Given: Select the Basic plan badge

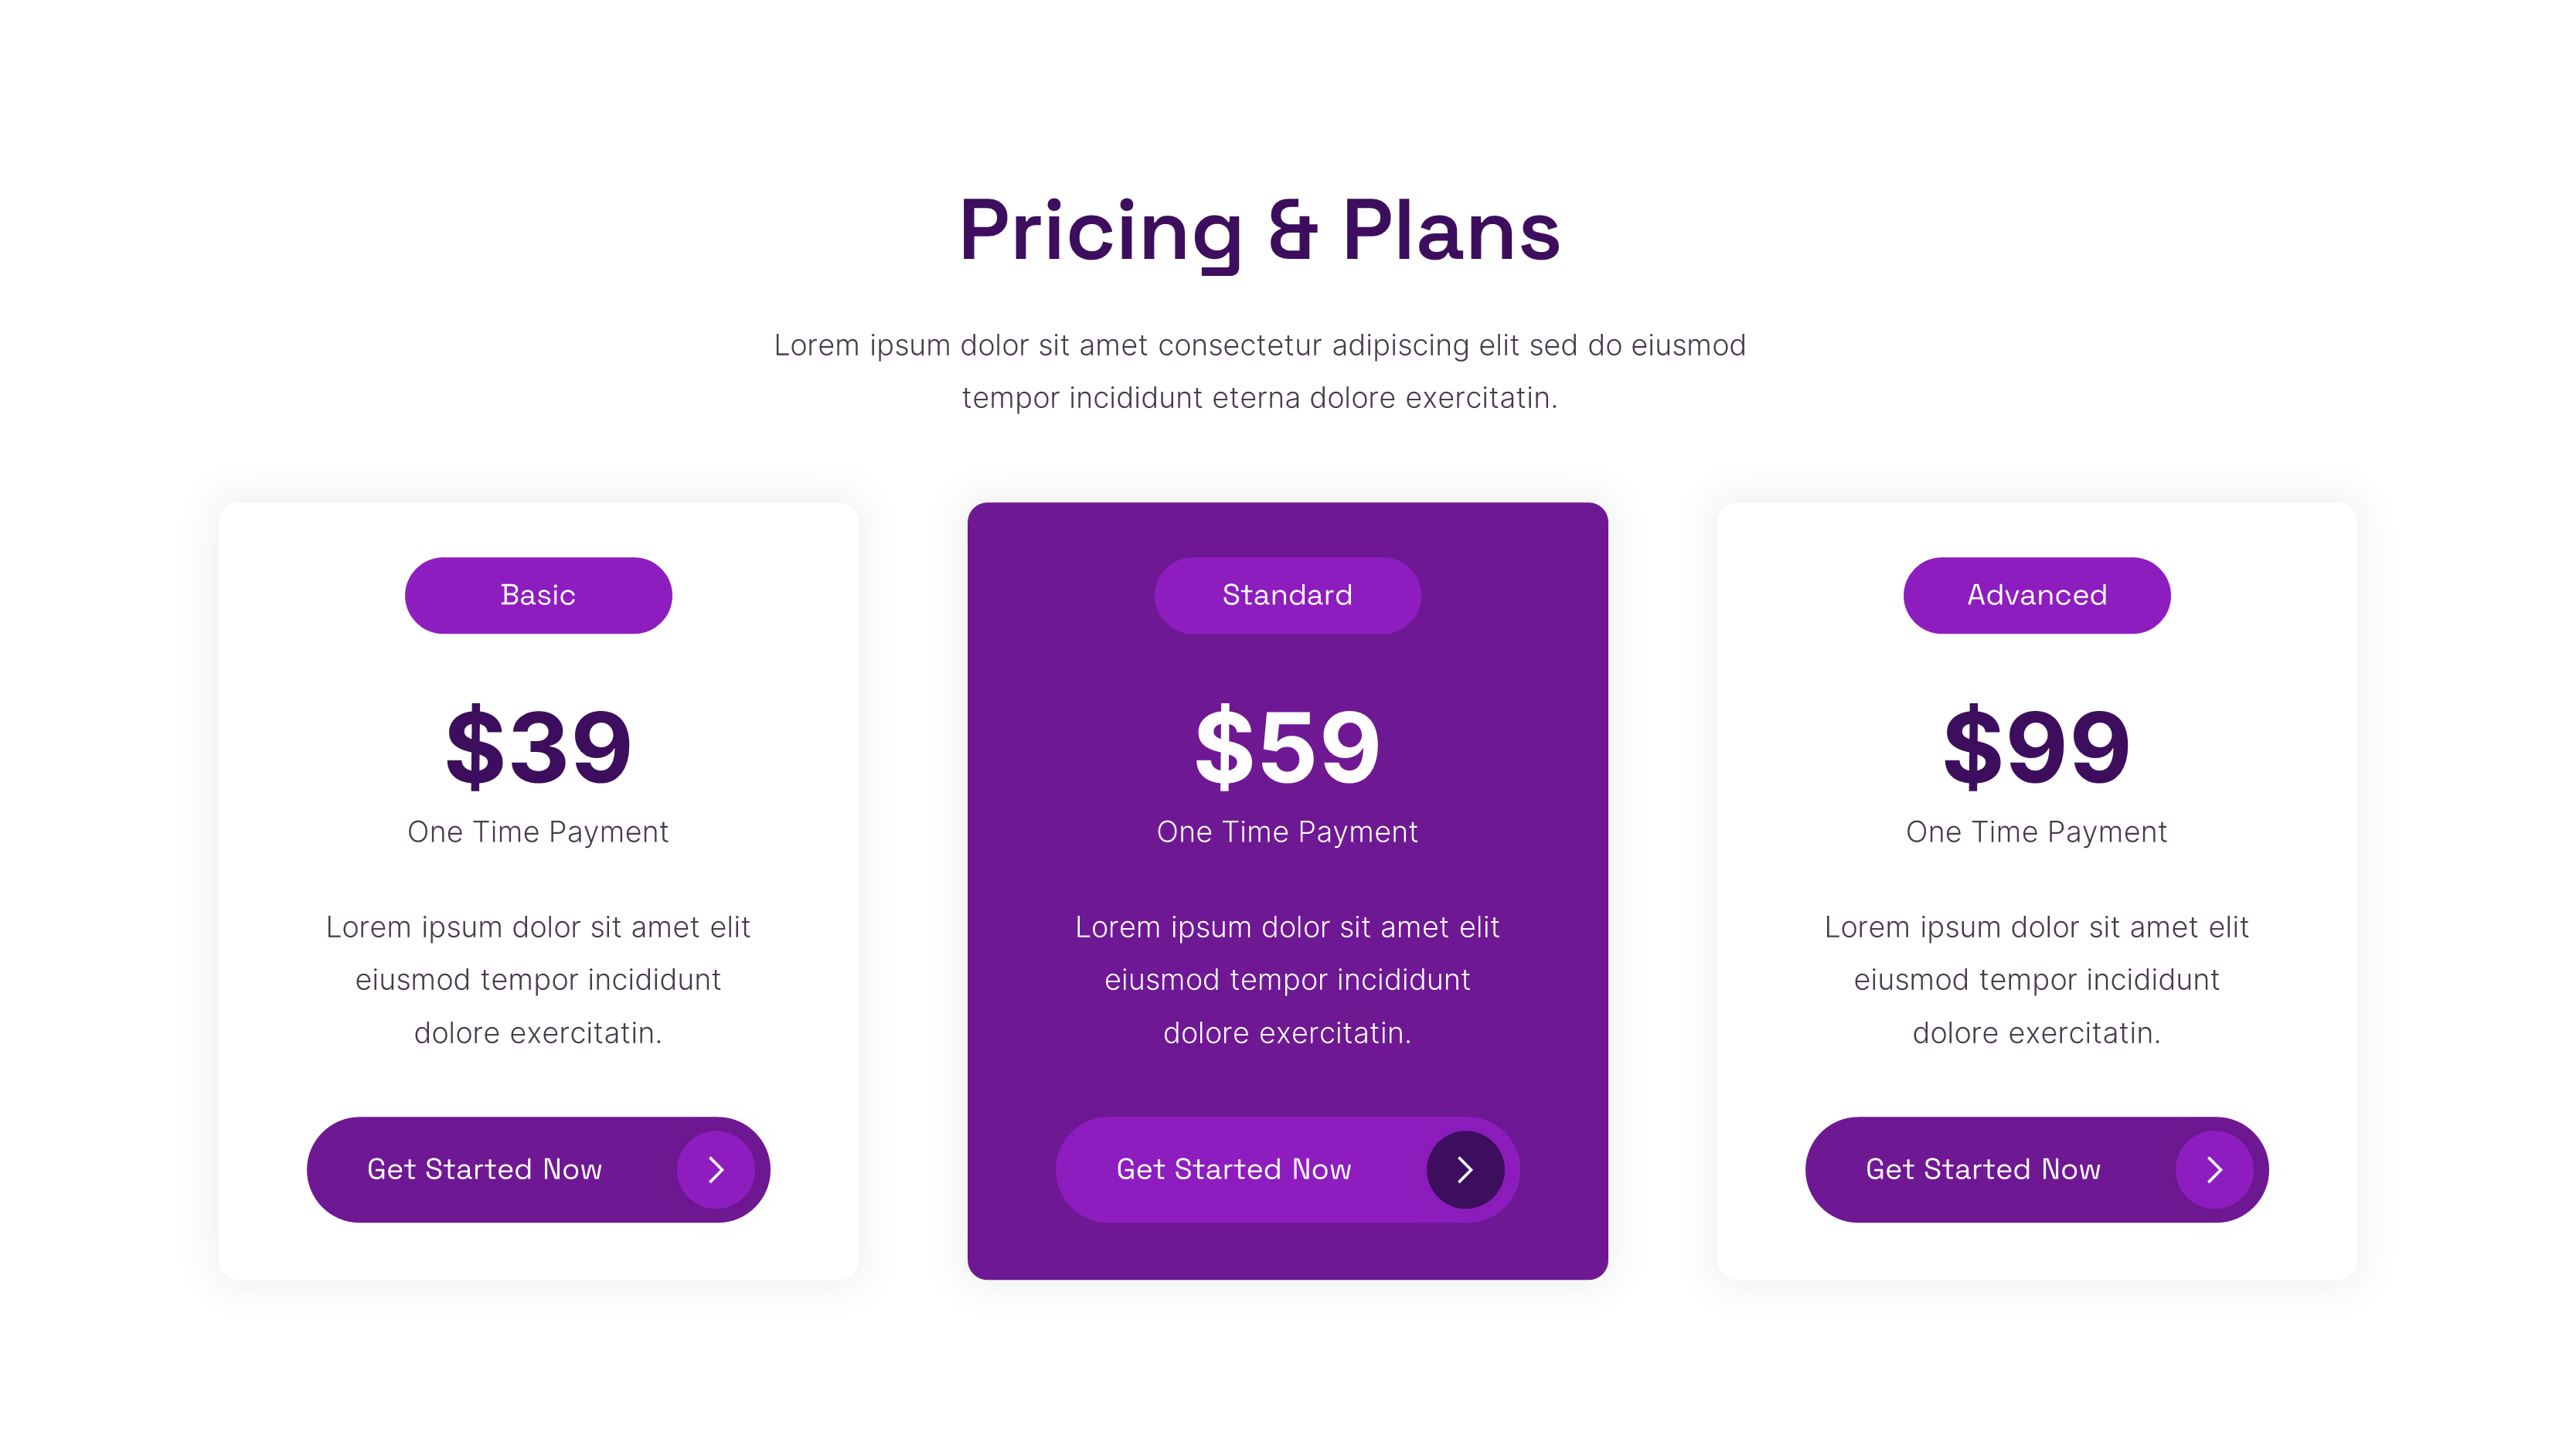Looking at the screenshot, I should pos(538,595).
